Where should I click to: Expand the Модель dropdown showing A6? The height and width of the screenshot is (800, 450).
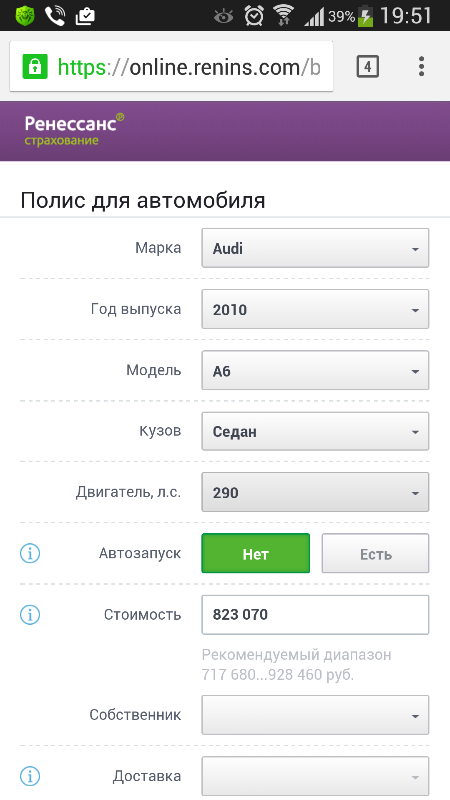pos(315,370)
